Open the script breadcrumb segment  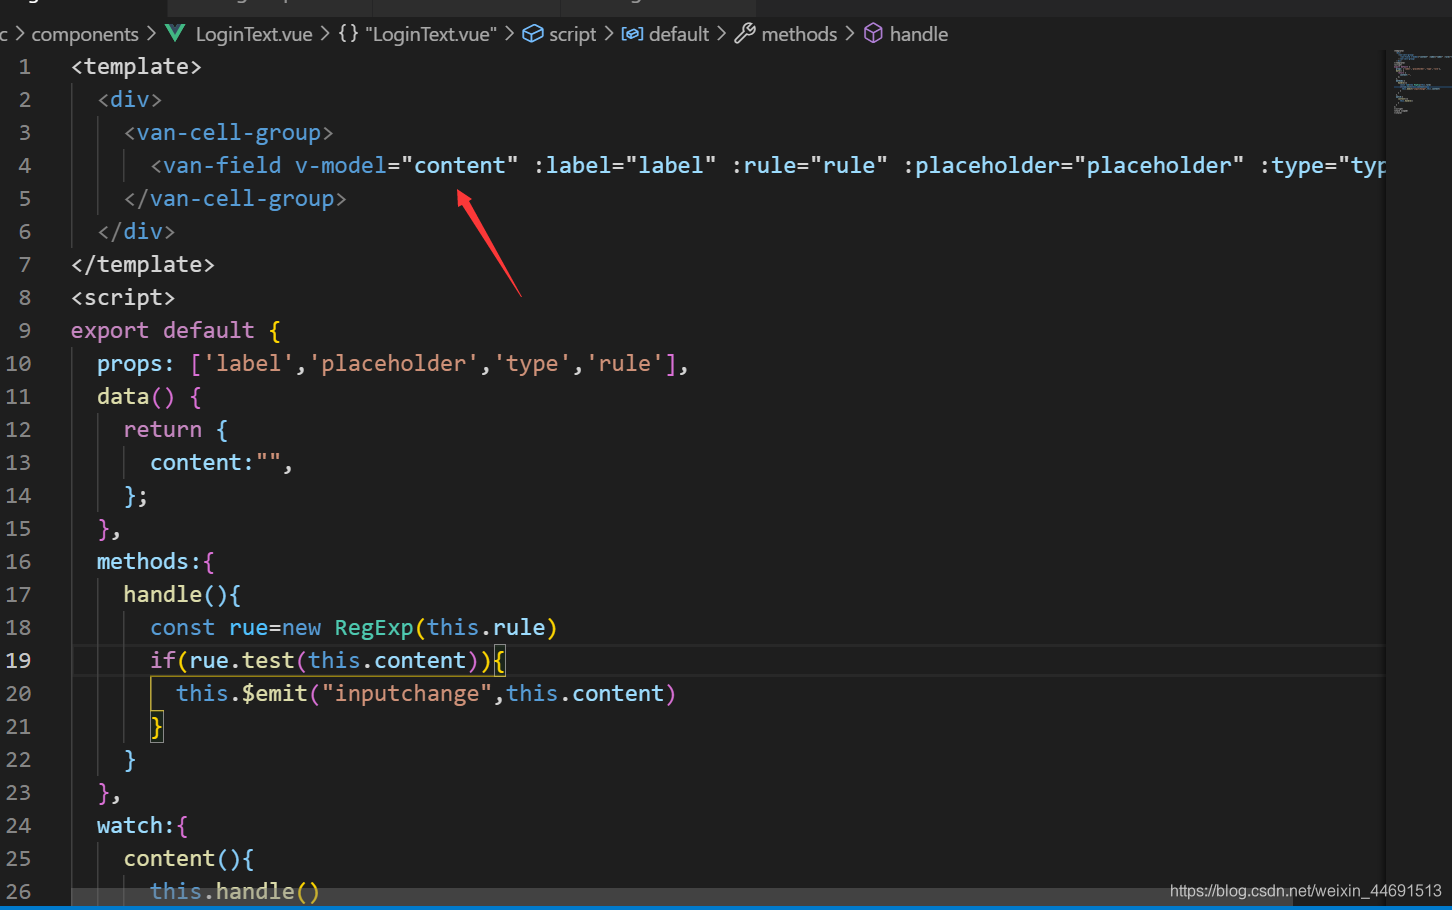(572, 34)
